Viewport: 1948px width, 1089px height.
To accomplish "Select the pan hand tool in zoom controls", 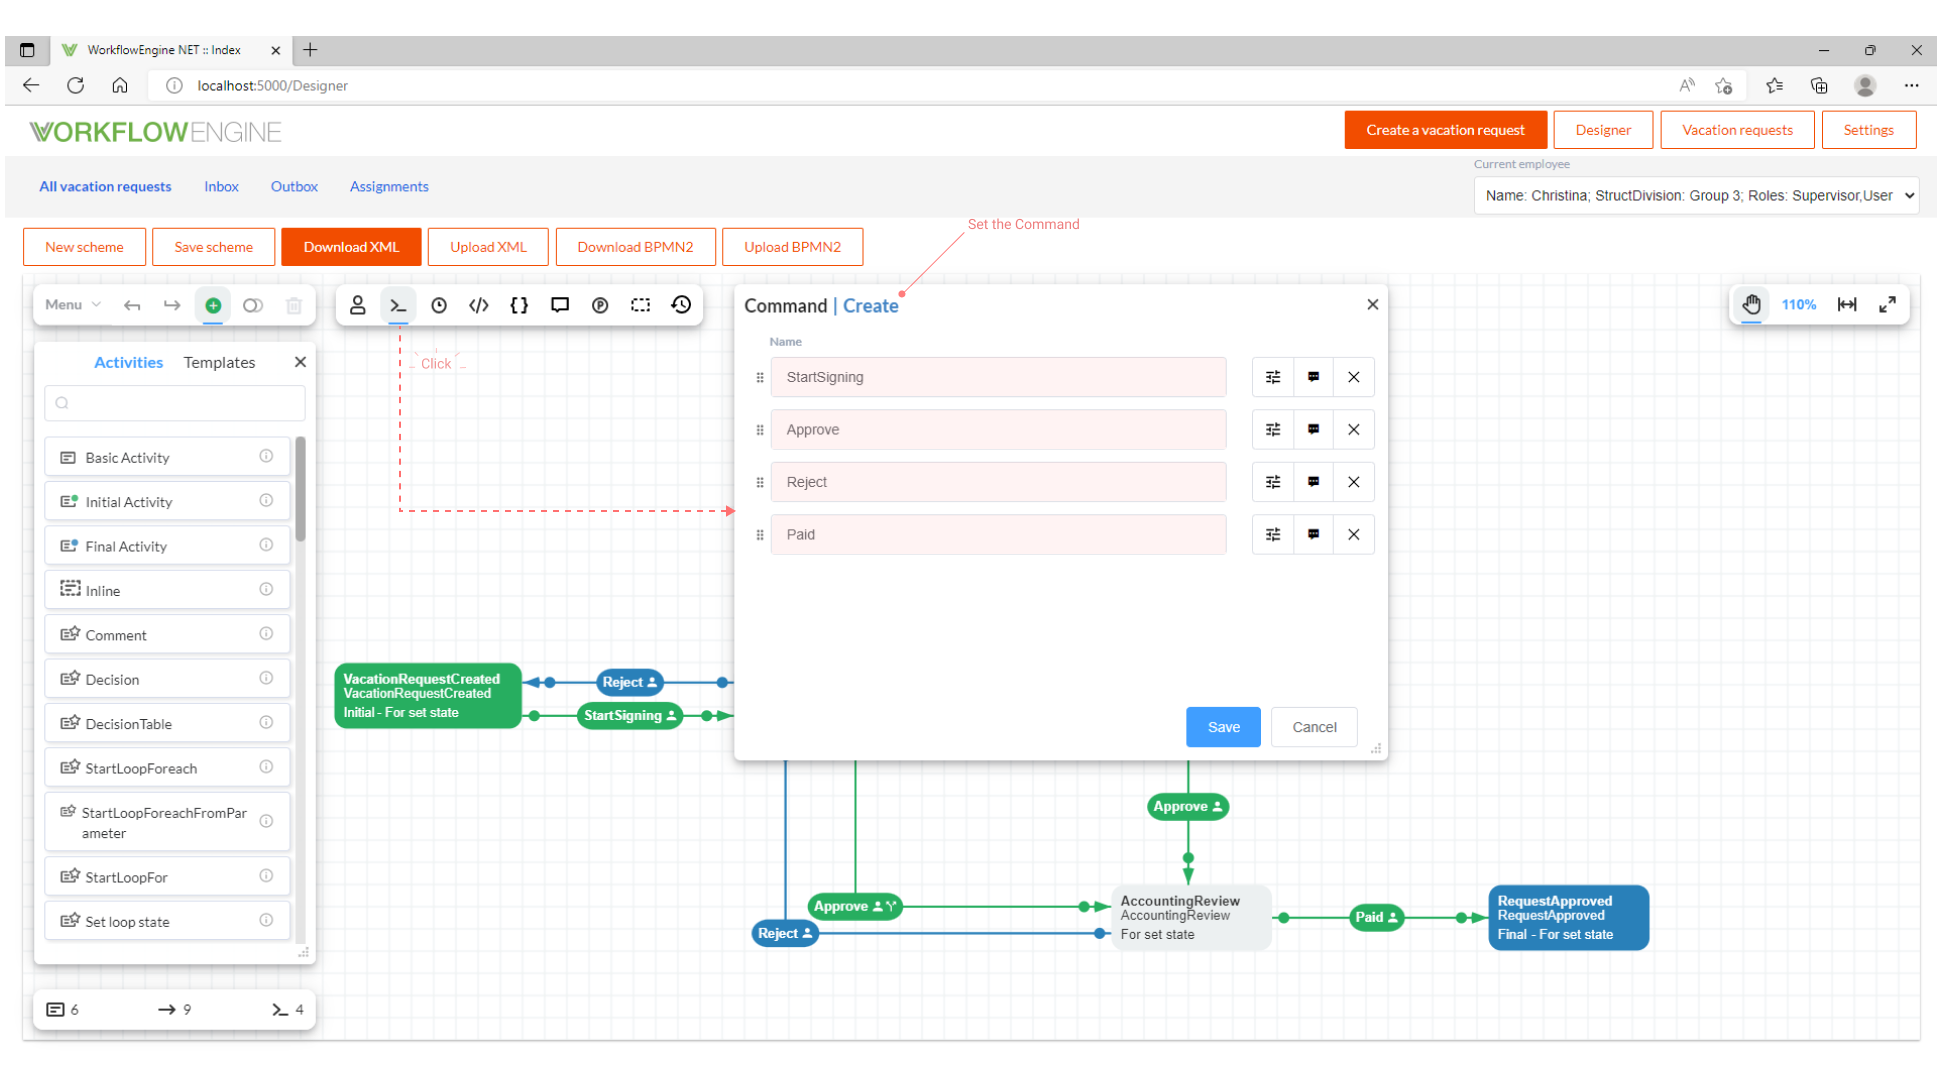I will point(1751,305).
